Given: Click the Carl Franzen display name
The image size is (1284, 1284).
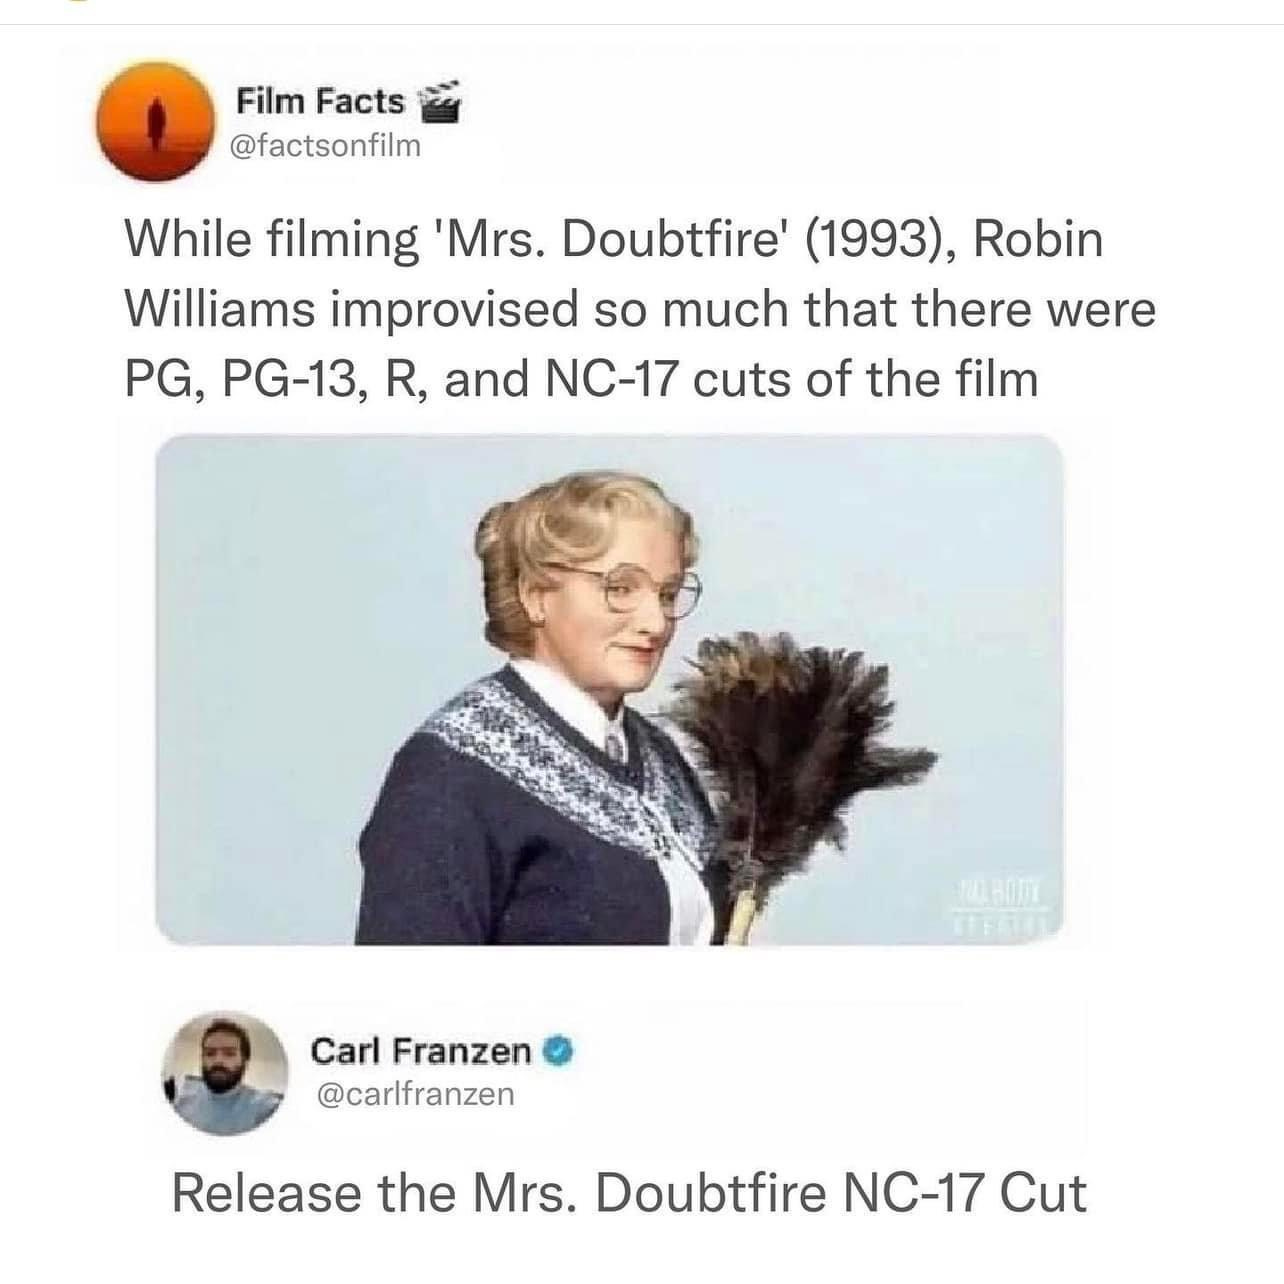Looking at the screenshot, I should point(421,1051).
